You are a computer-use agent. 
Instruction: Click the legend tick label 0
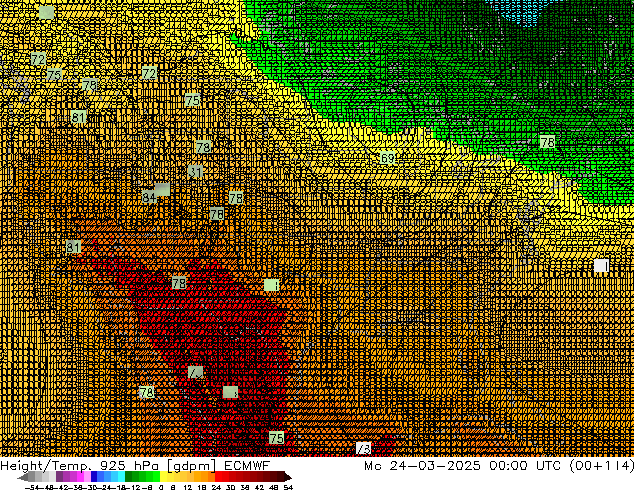point(161,487)
